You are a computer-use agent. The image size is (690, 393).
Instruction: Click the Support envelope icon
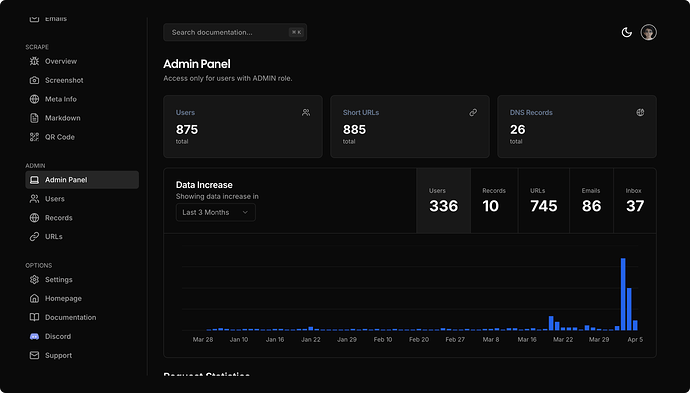pos(34,355)
